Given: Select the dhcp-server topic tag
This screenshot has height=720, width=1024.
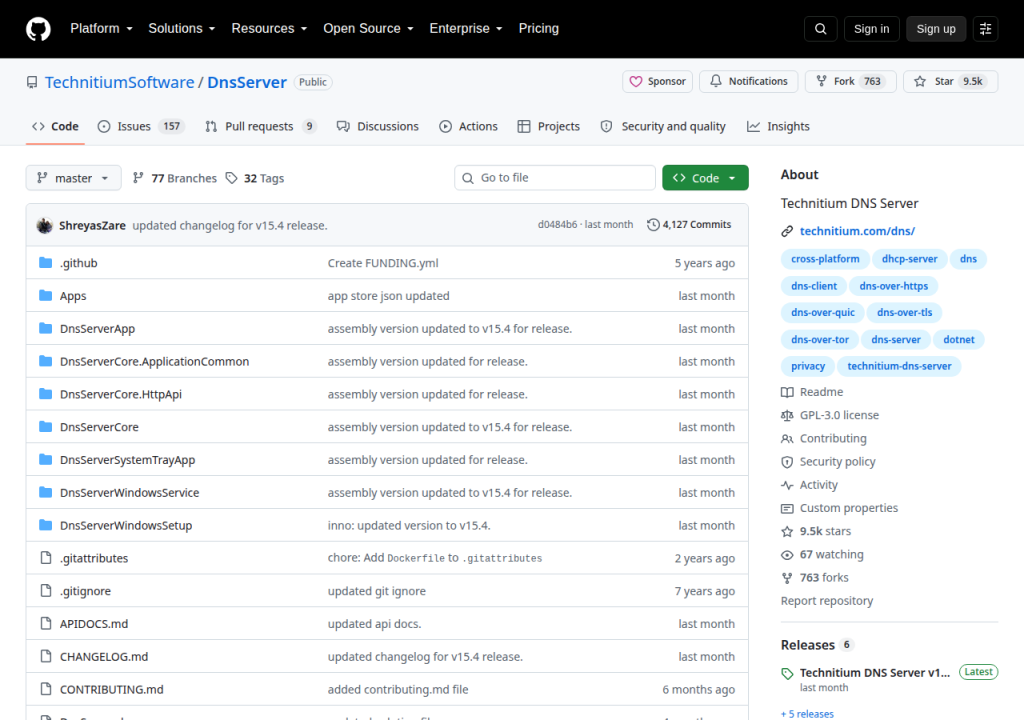Looking at the screenshot, I should 909,259.
